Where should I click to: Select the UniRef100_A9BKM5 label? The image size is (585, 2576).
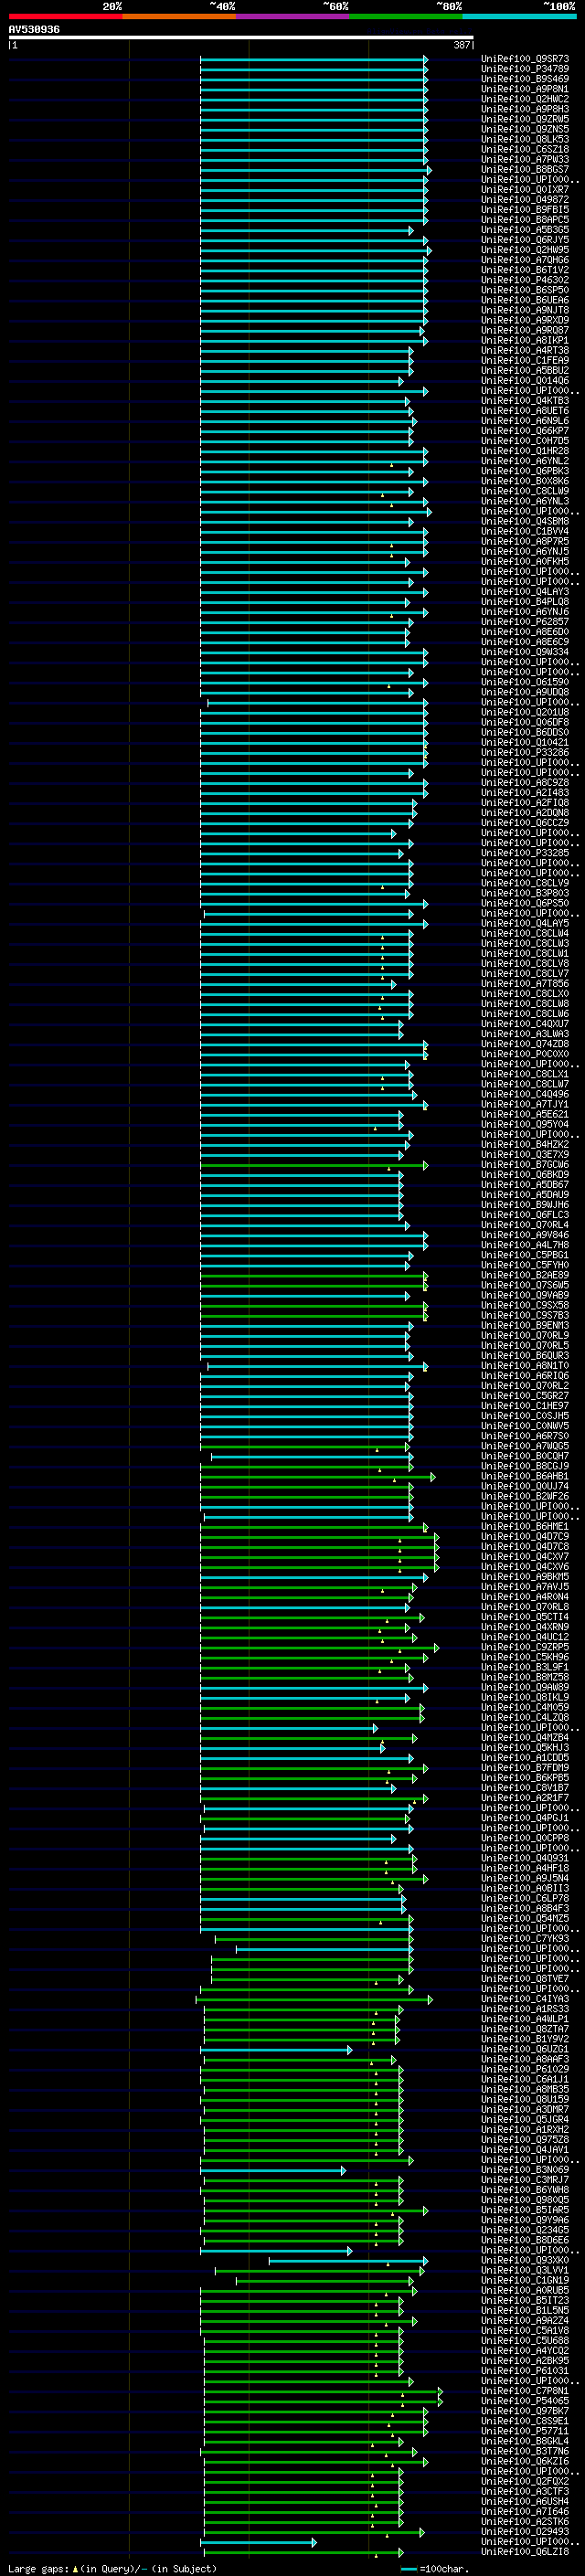[x=525, y=1577]
